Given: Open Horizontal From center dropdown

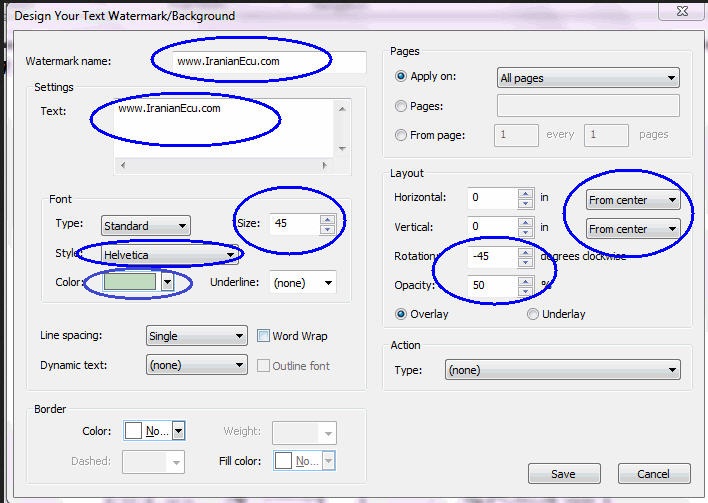Looking at the screenshot, I should [x=633, y=200].
